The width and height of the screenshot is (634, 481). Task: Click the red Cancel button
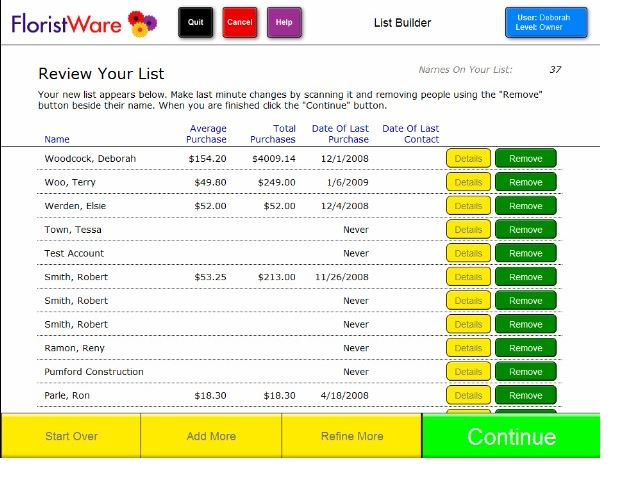240,22
